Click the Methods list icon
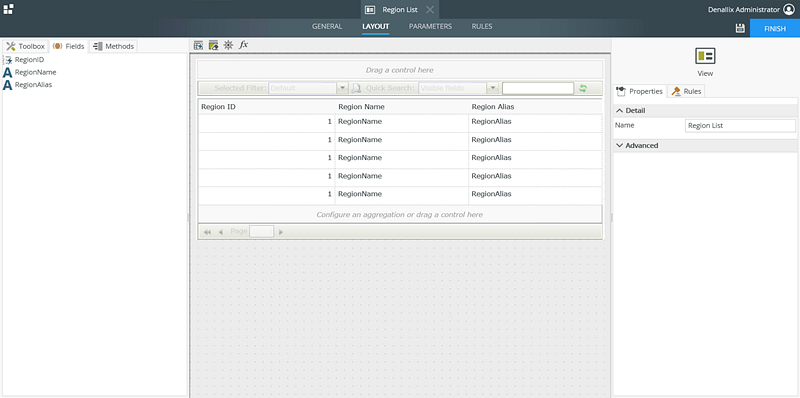This screenshot has height=398, width=800. [x=97, y=46]
